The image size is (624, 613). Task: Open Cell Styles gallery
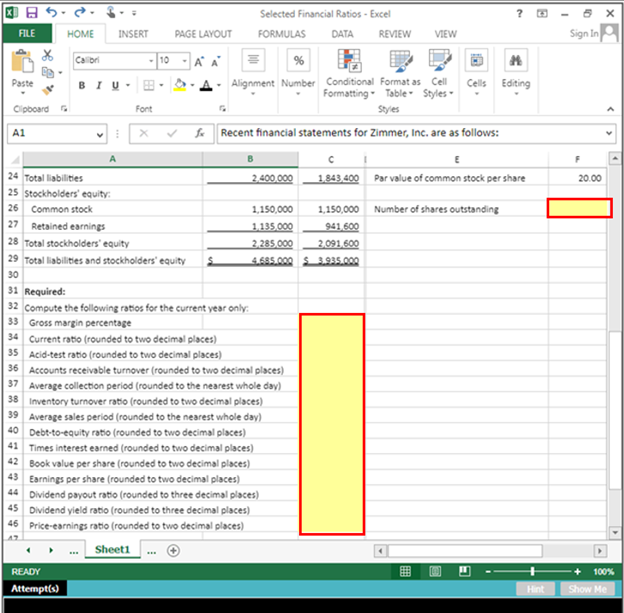(x=439, y=74)
